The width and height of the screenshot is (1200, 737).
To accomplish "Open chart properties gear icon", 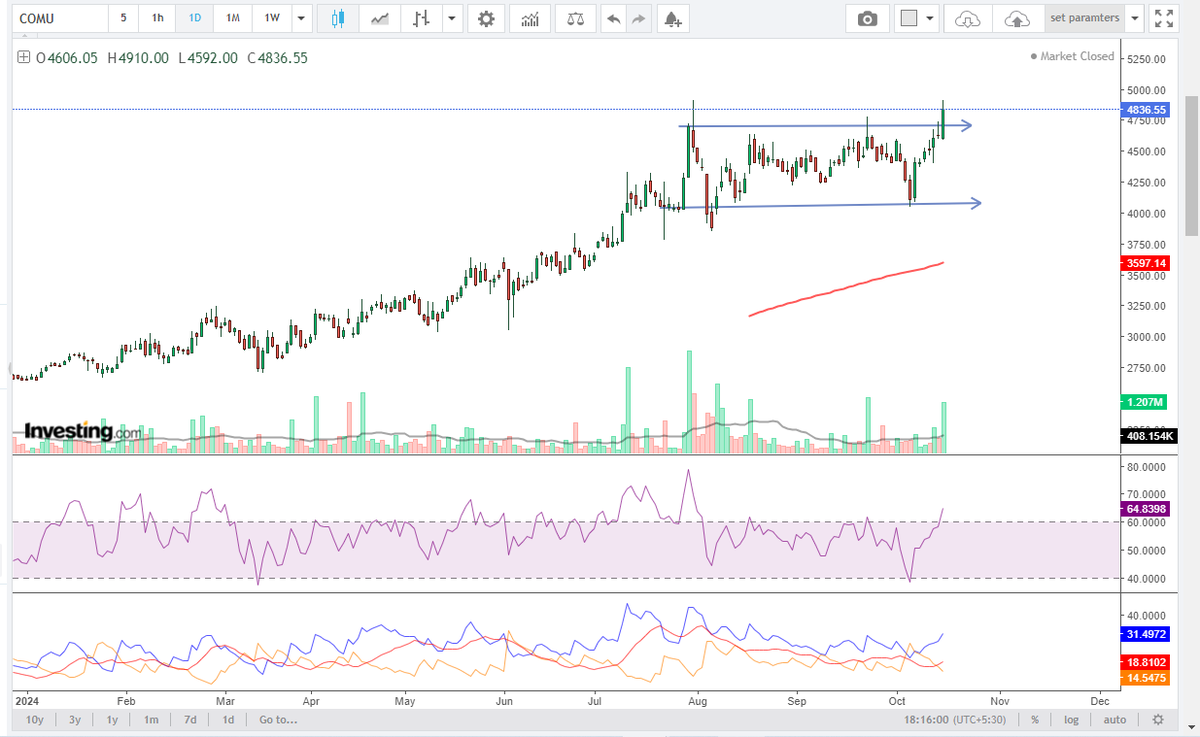I will (486, 18).
